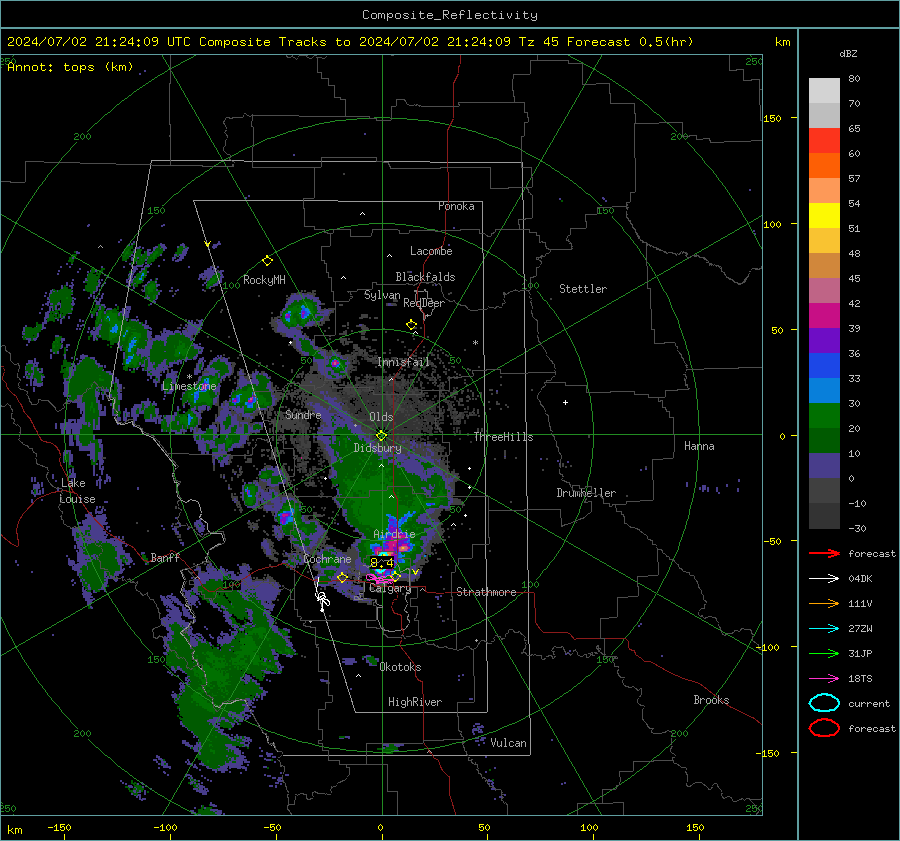900x841 pixels.
Task: Select the orange 111V track arrow
Action: click(x=824, y=603)
